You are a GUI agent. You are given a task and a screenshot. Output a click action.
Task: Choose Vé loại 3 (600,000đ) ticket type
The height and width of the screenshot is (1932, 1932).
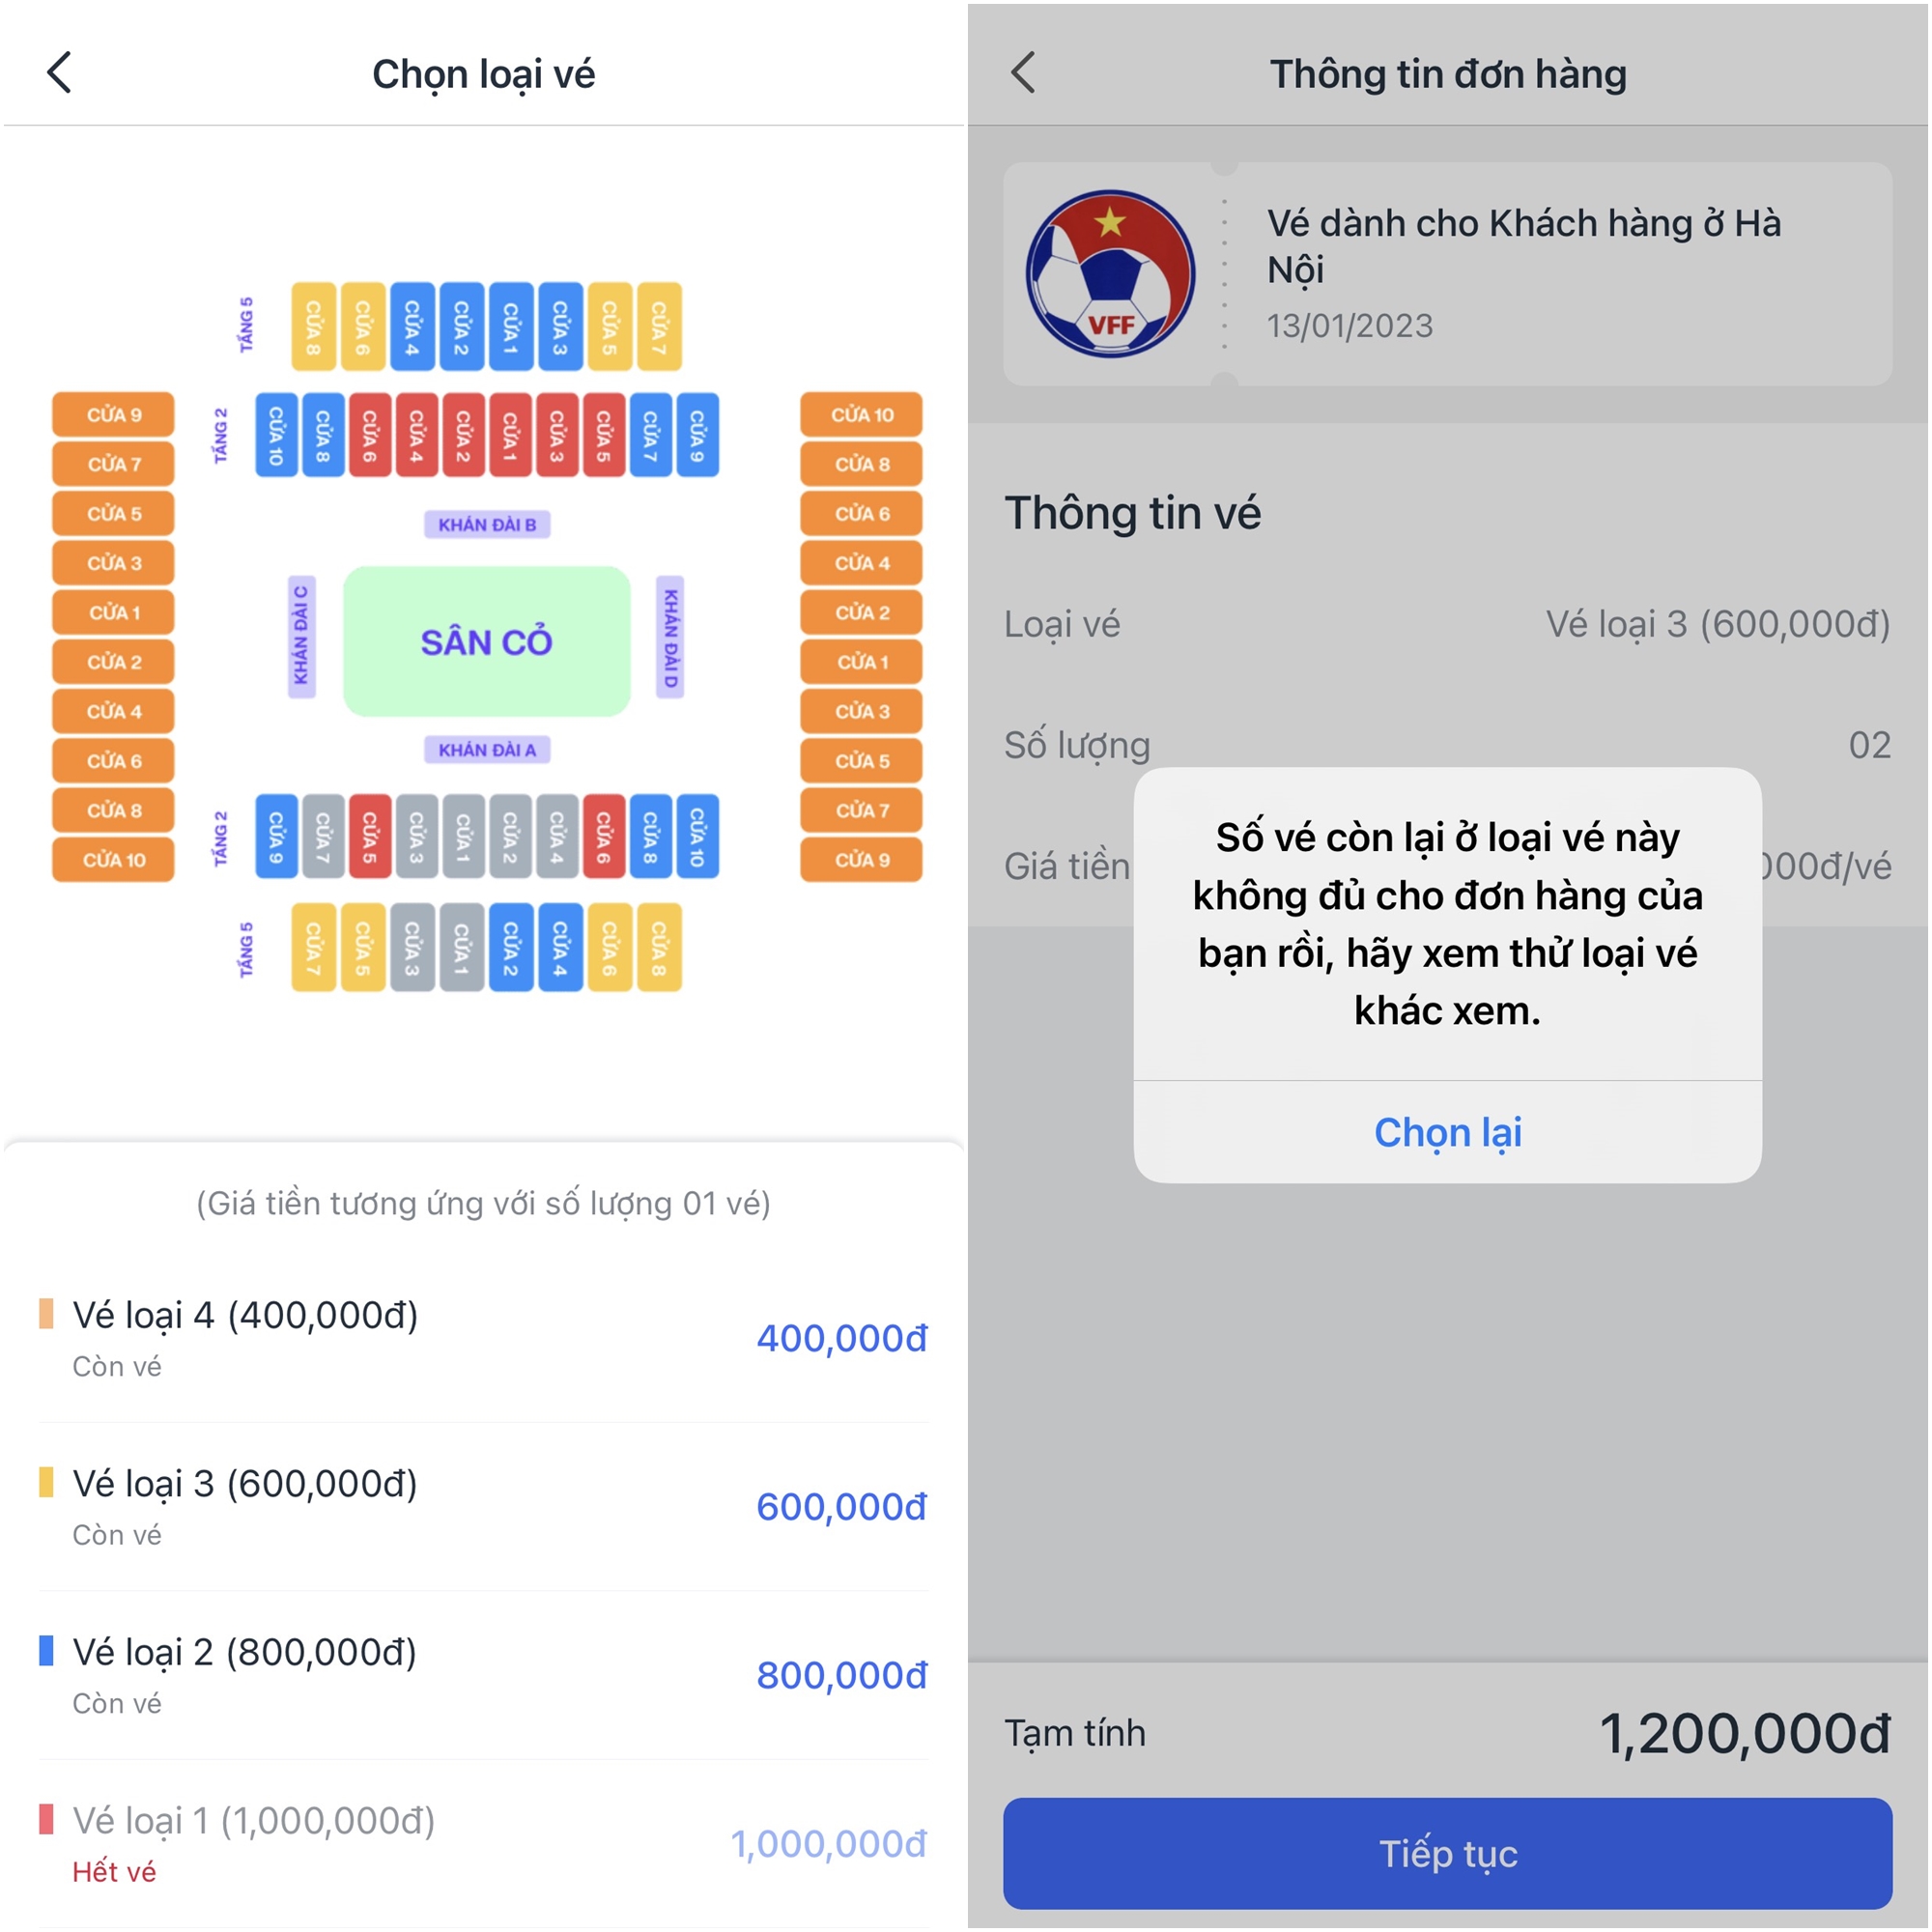click(245, 1484)
